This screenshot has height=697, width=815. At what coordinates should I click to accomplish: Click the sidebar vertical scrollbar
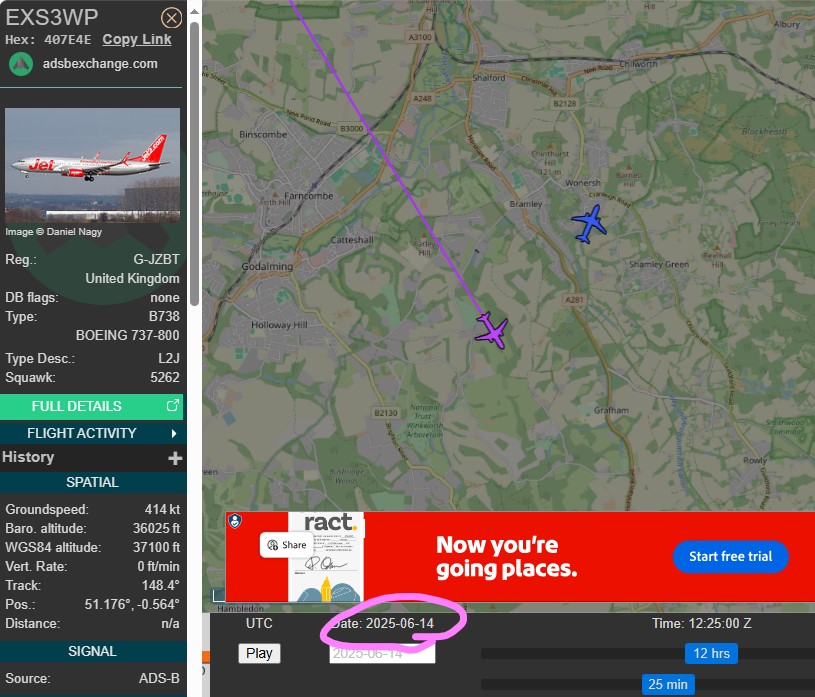pos(194,164)
